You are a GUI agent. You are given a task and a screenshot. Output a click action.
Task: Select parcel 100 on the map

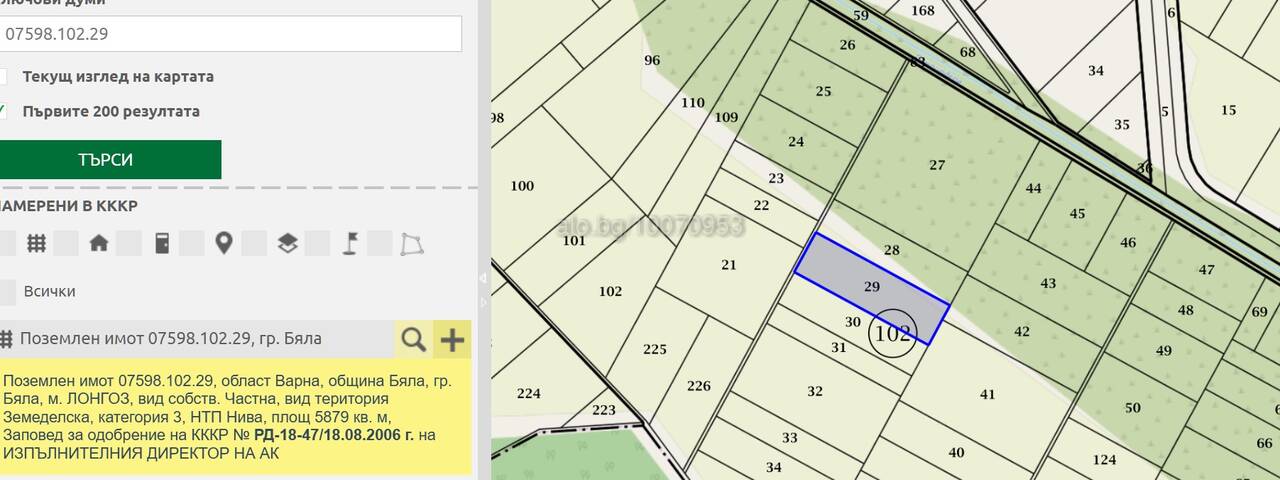pyautogui.click(x=522, y=186)
